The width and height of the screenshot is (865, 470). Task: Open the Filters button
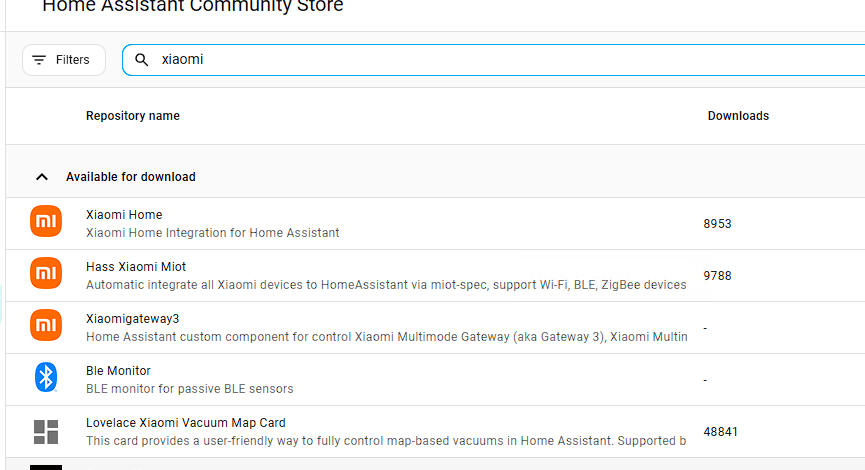coord(64,60)
